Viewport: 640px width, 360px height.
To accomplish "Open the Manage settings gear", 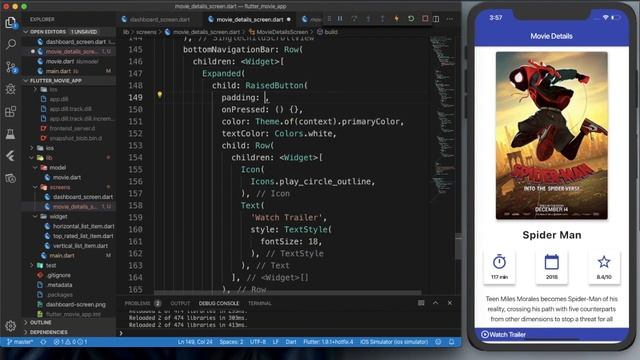I will click(x=11, y=325).
